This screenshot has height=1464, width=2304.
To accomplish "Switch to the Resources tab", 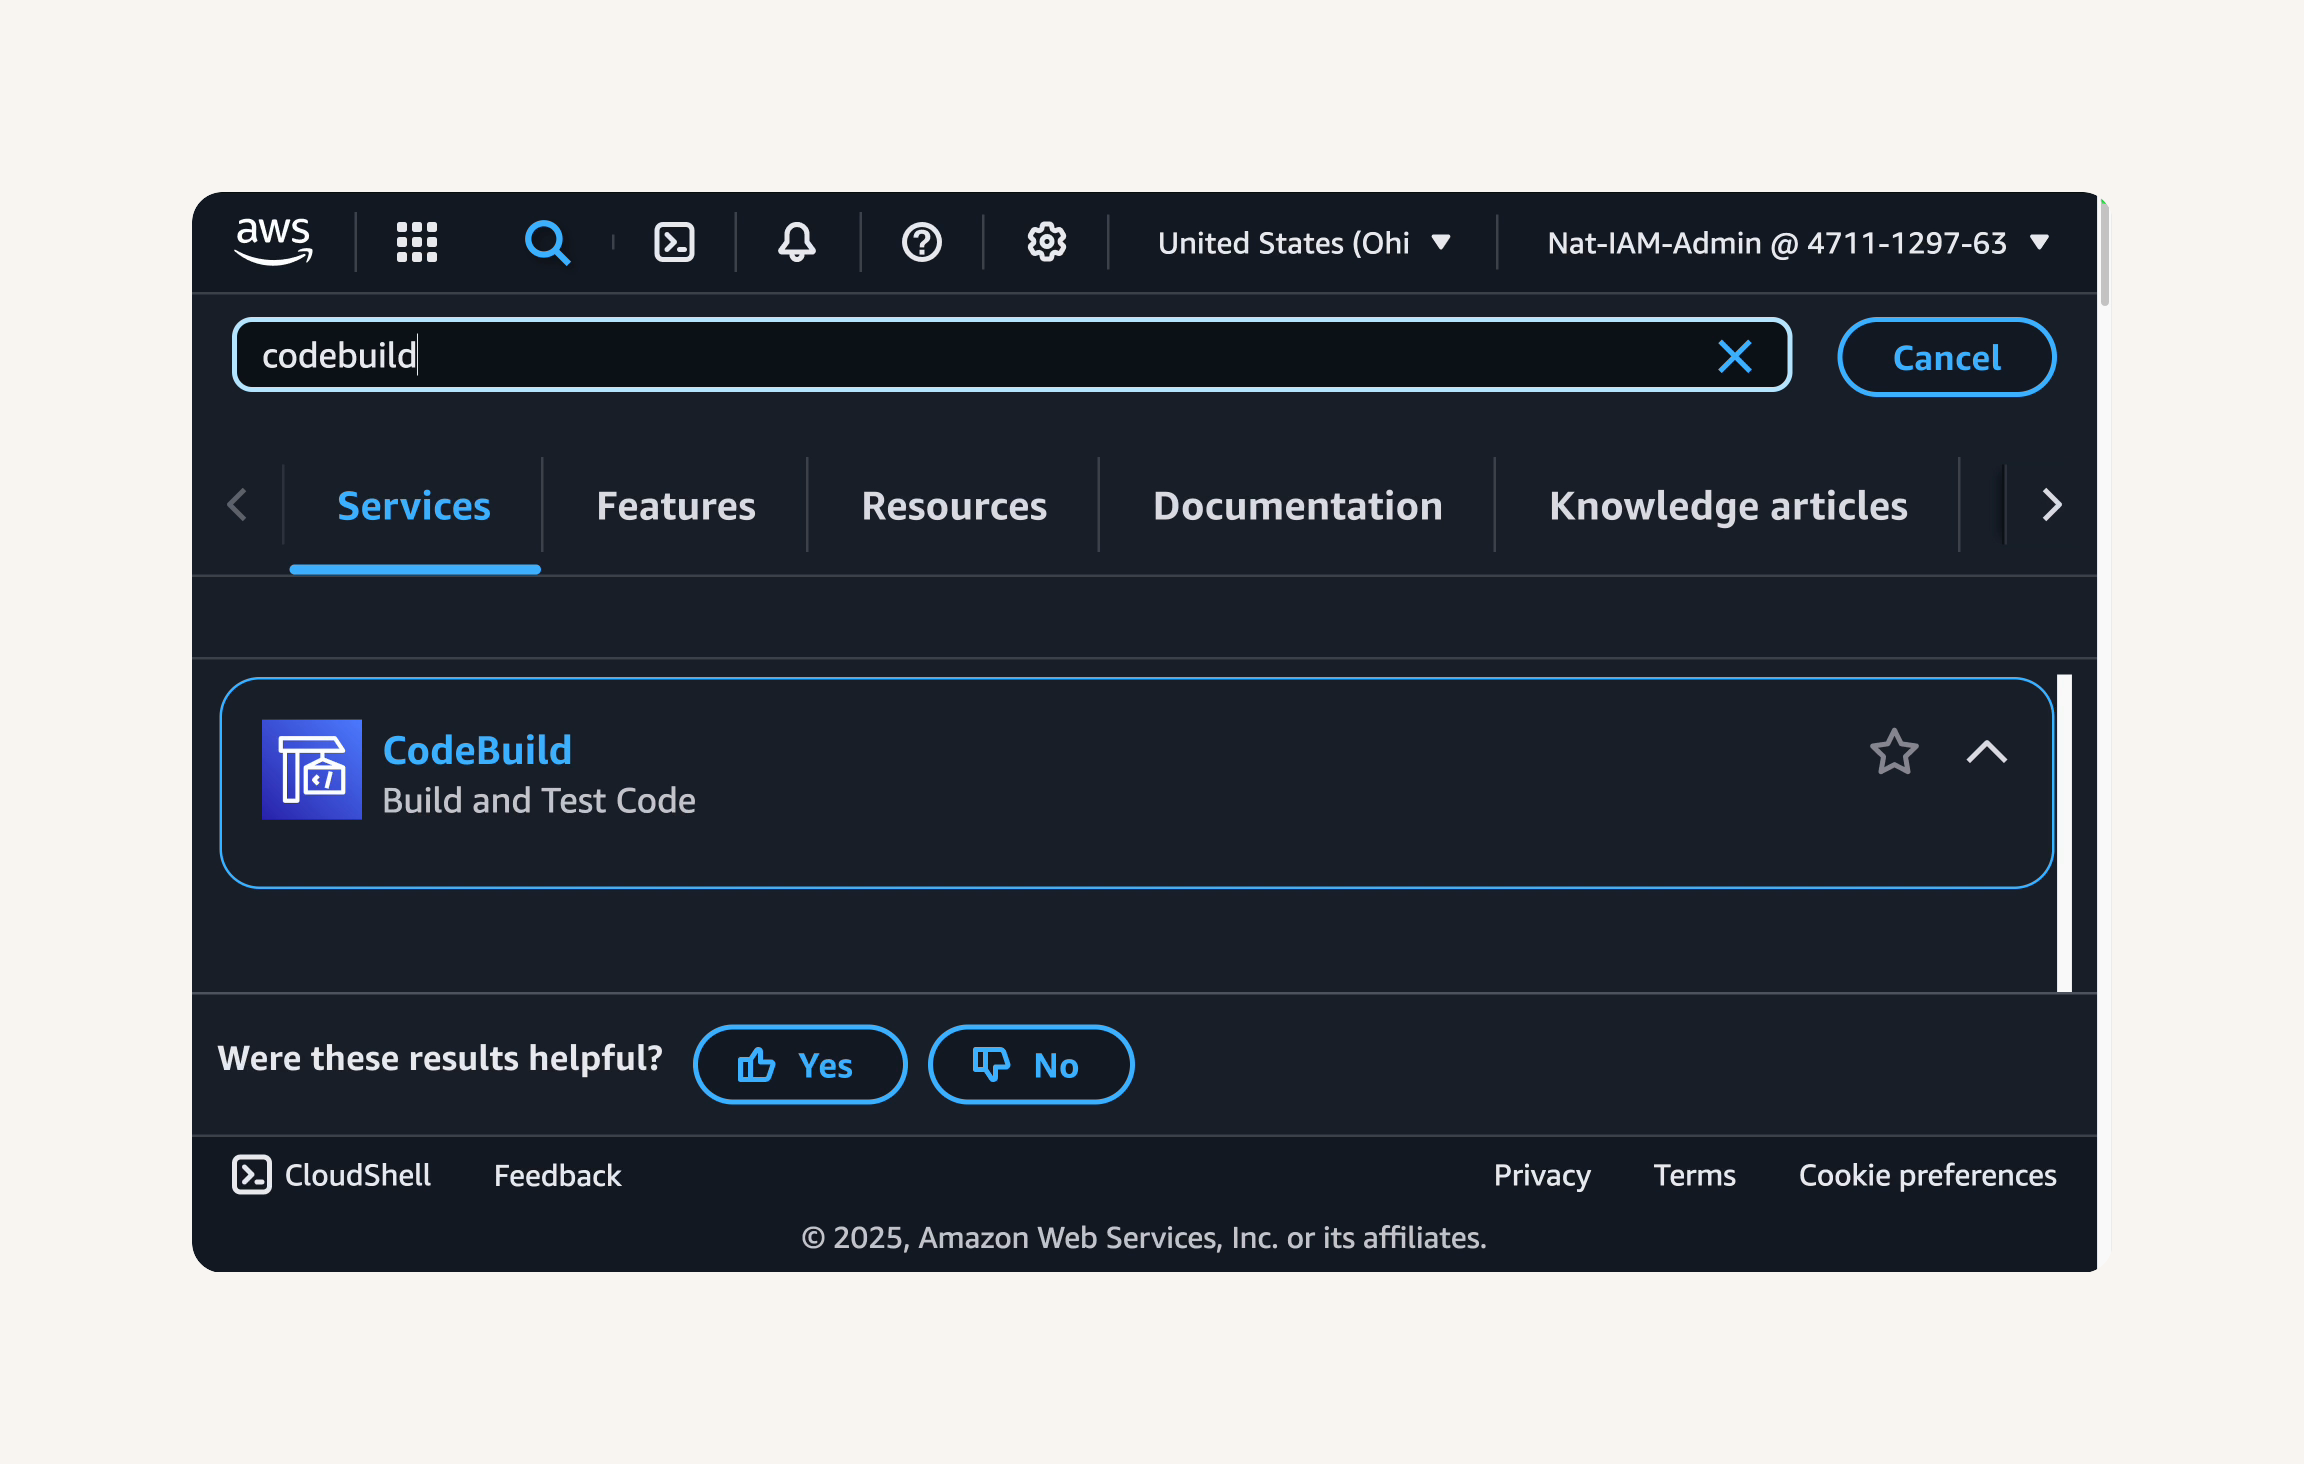I will click(954, 506).
